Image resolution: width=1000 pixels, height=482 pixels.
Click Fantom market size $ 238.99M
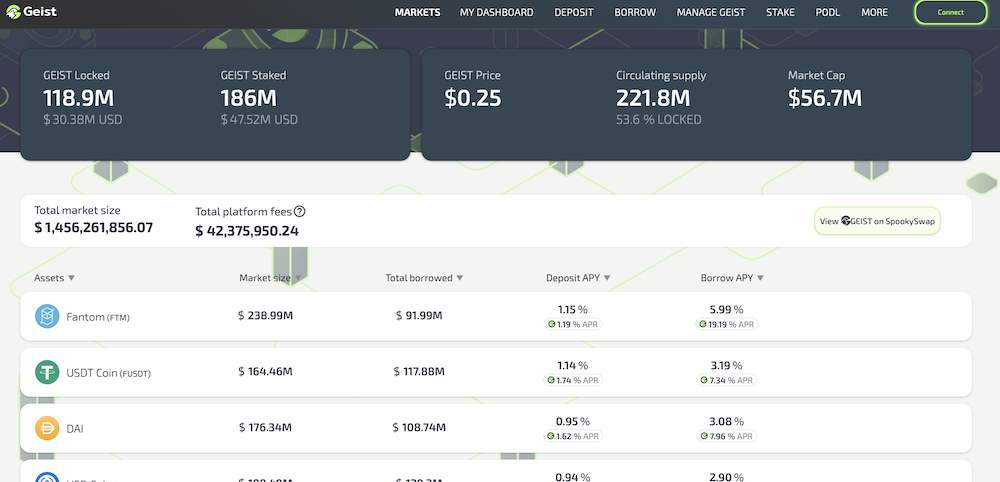pos(265,316)
